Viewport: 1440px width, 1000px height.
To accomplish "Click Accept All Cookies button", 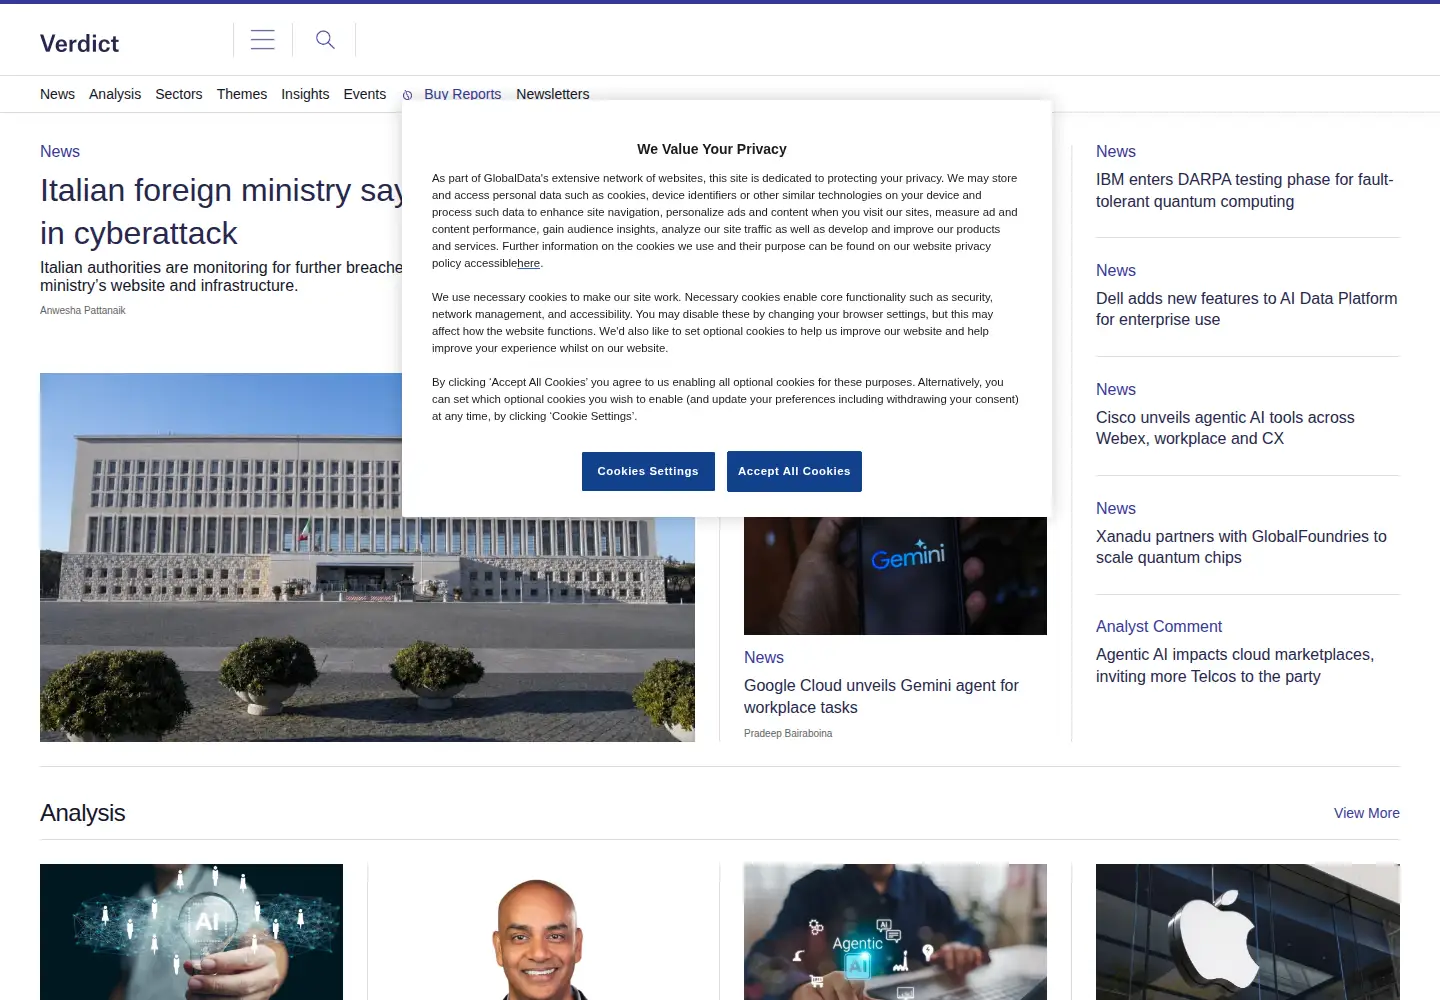I will coord(794,471).
